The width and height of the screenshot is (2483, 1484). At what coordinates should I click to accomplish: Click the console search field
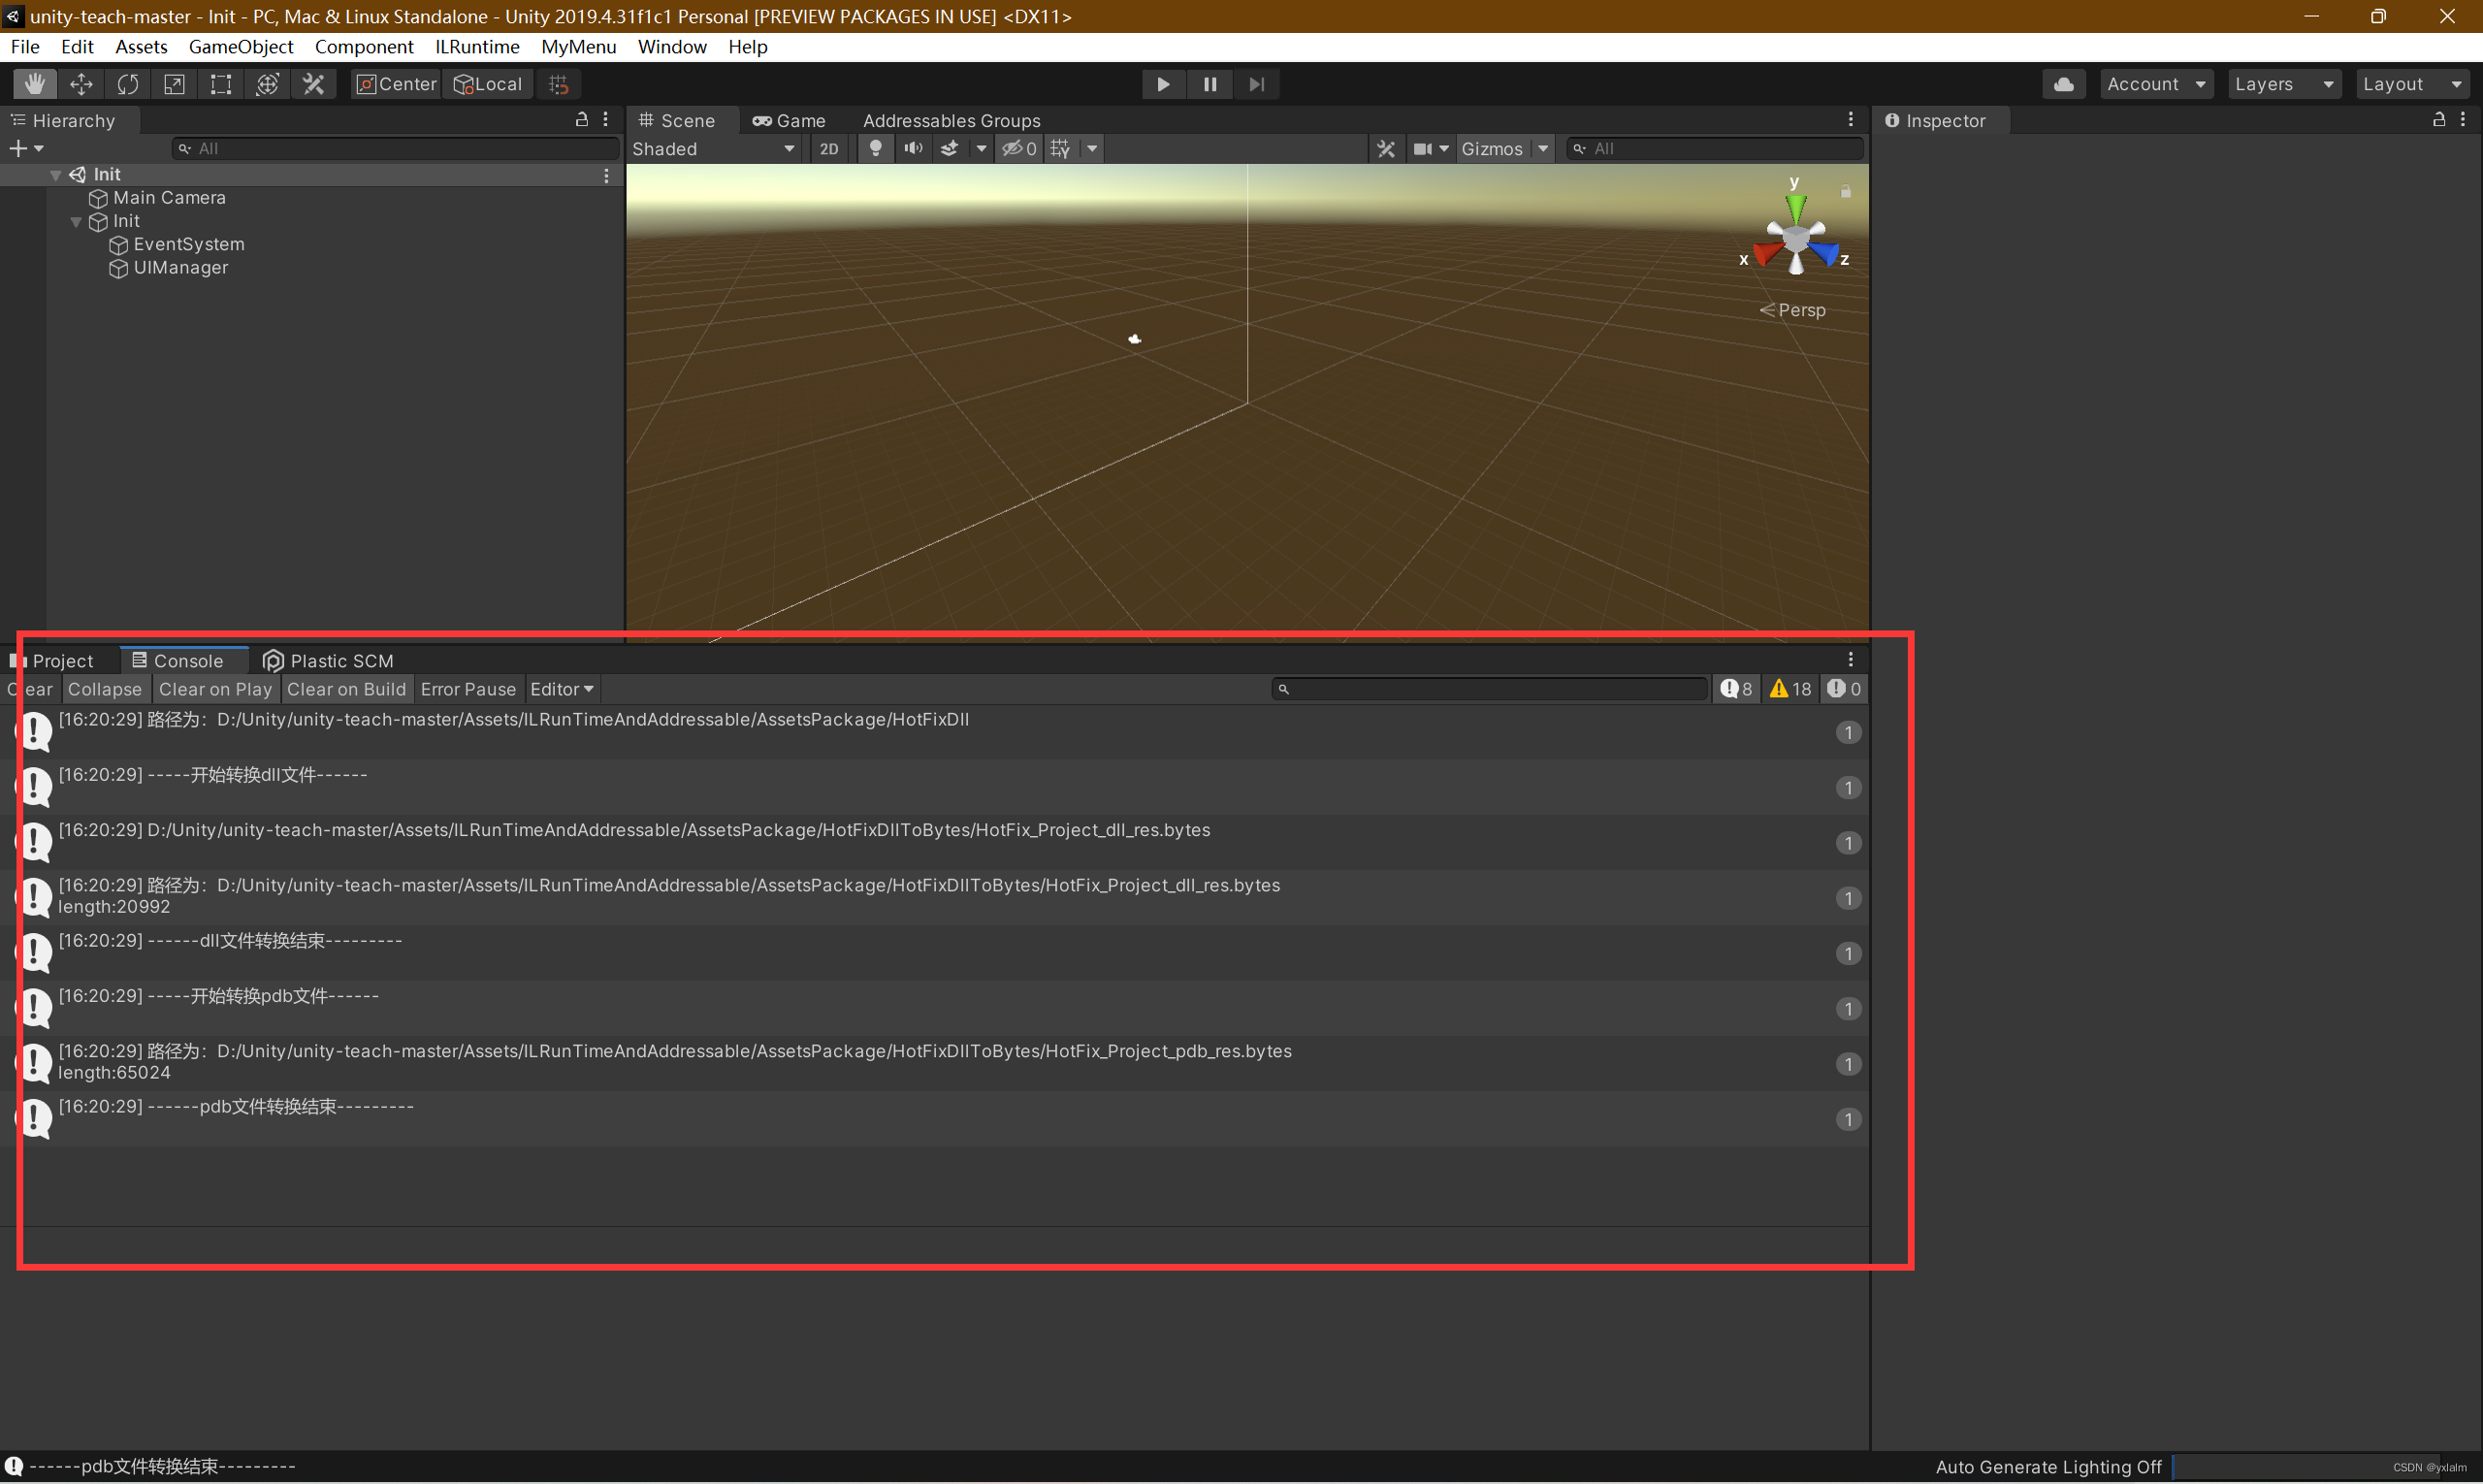tap(1490, 689)
